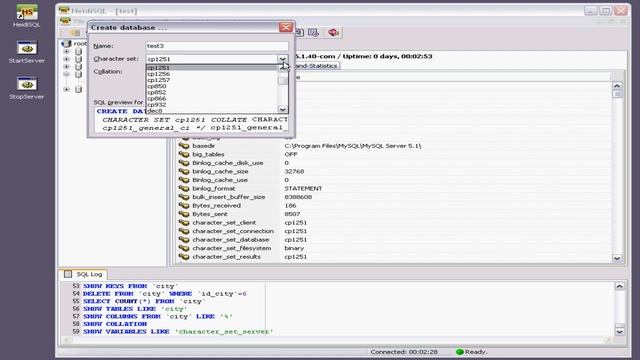This screenshot has width=640, height=360.
Task: Click the green Ready status indicator
Action: [x=460, y=352]
